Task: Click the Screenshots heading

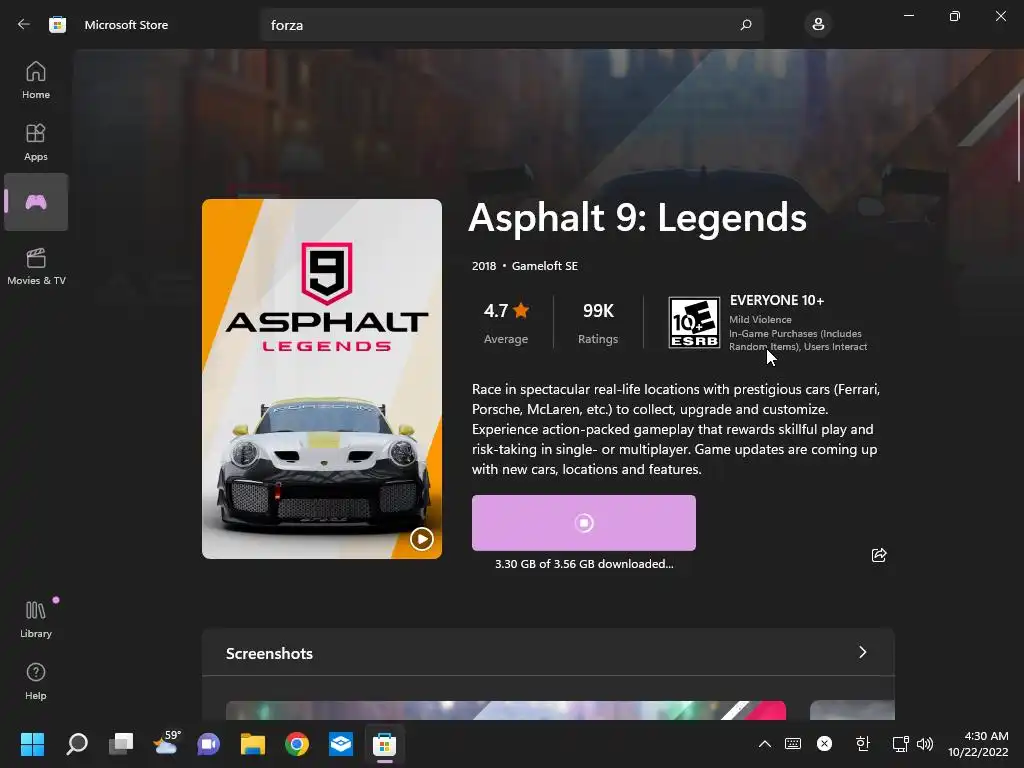Action: (269, 654)
